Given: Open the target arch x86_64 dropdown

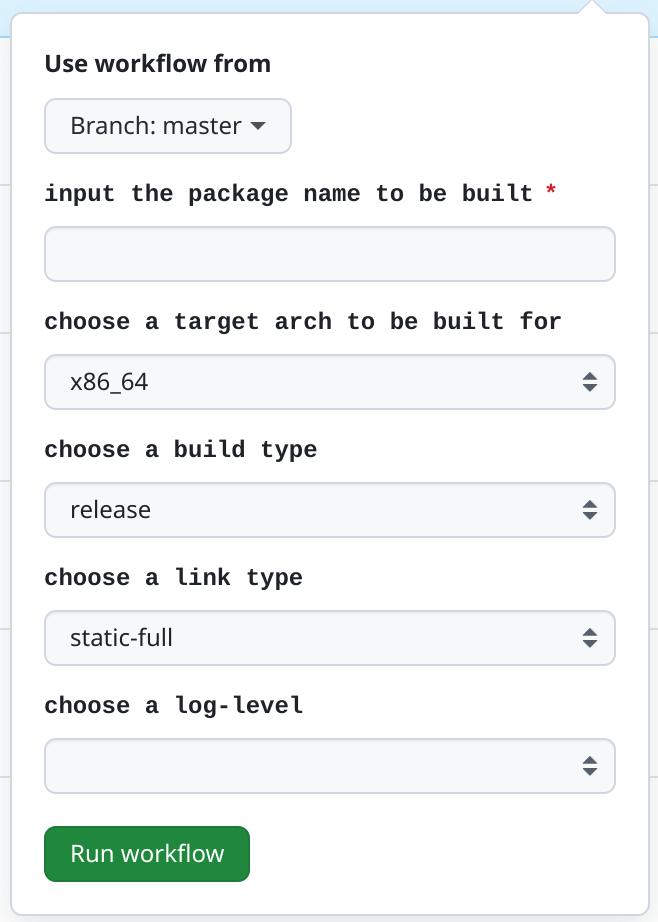Looking at the screenshot, I should pos(329,382).
